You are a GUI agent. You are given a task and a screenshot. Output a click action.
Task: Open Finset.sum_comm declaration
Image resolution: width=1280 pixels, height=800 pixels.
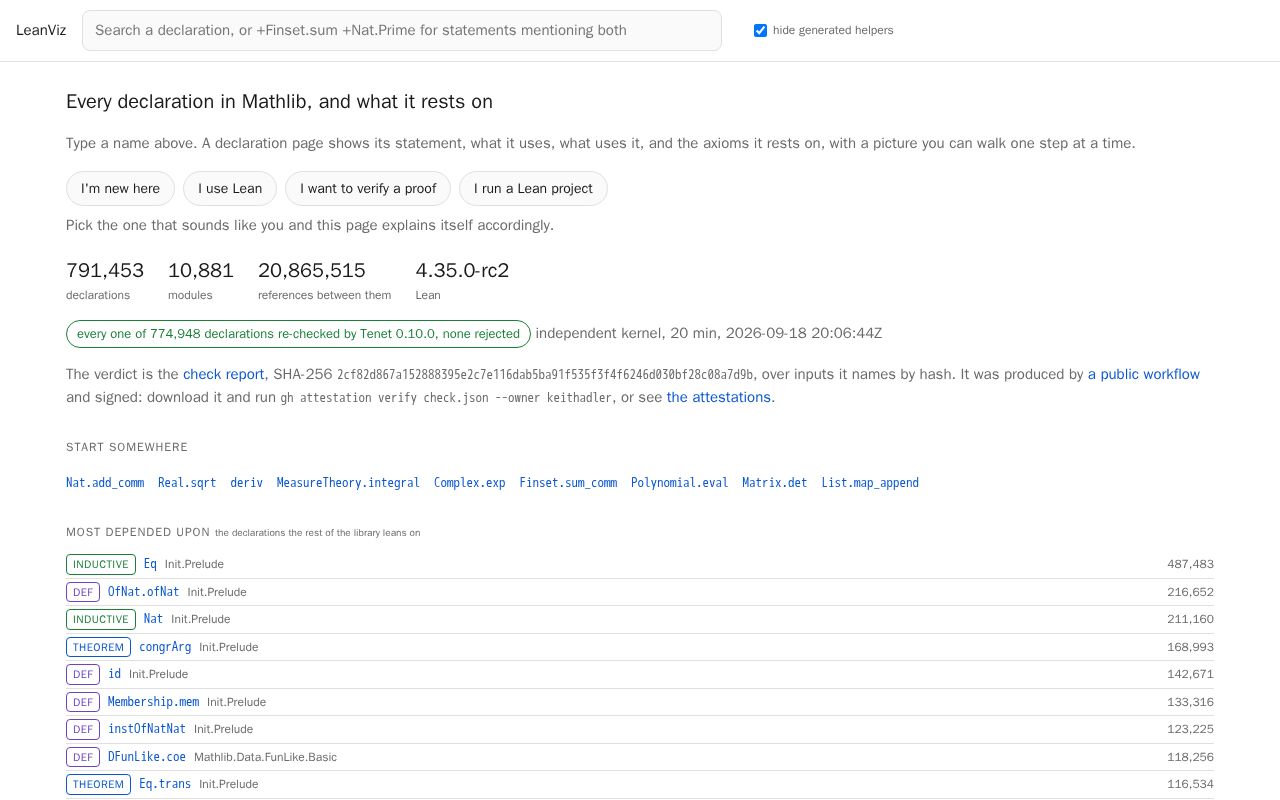(x=568, y=482)
